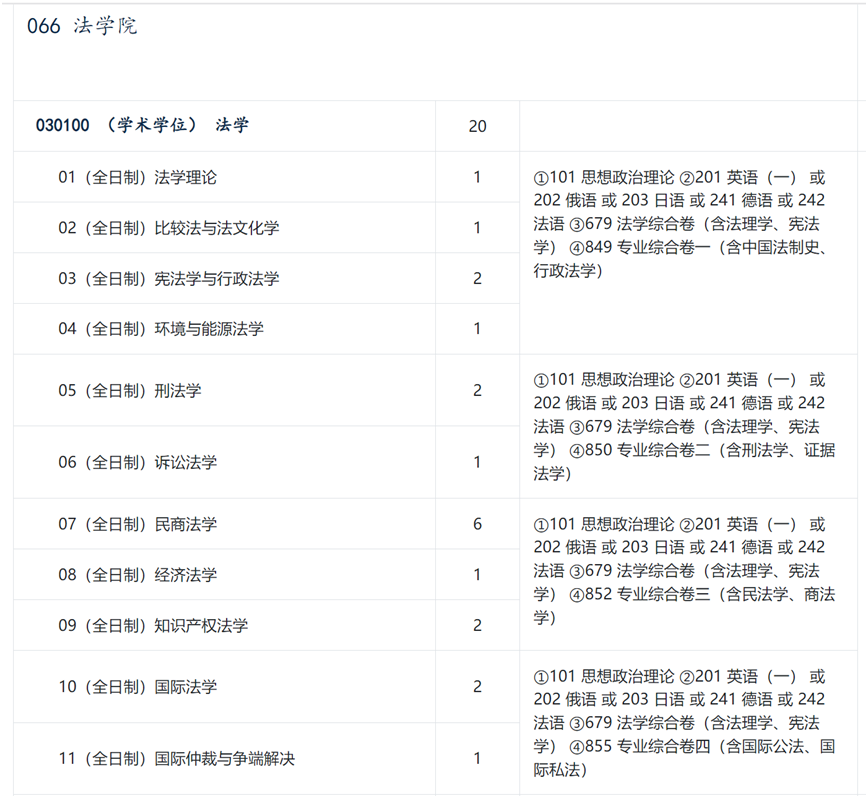Click the total enrollment number 20
This screenshot has height=798, width=868.
click(477, 126)
